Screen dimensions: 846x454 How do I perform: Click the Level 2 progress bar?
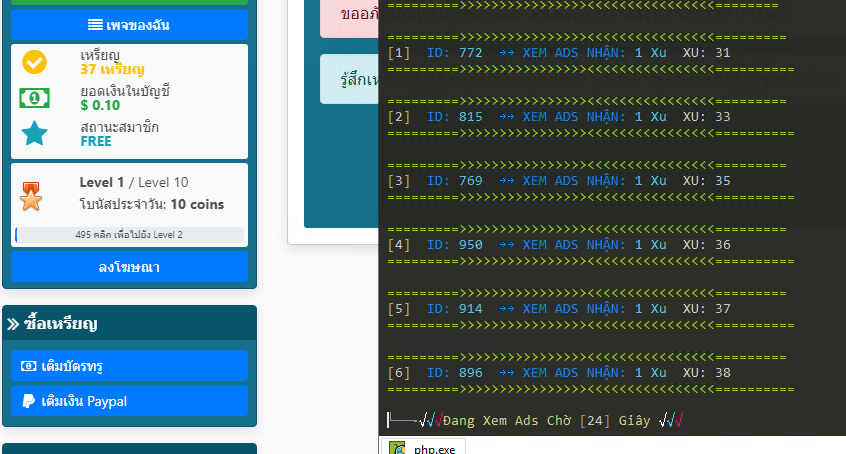tap(129, 235)
